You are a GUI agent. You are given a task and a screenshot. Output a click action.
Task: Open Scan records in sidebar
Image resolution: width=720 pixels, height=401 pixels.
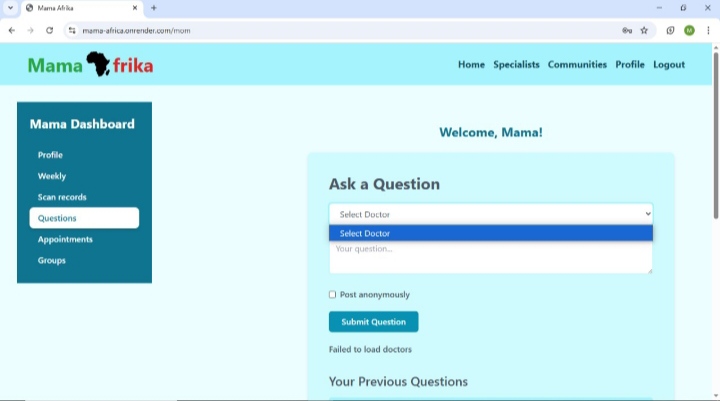coord(84,197)
